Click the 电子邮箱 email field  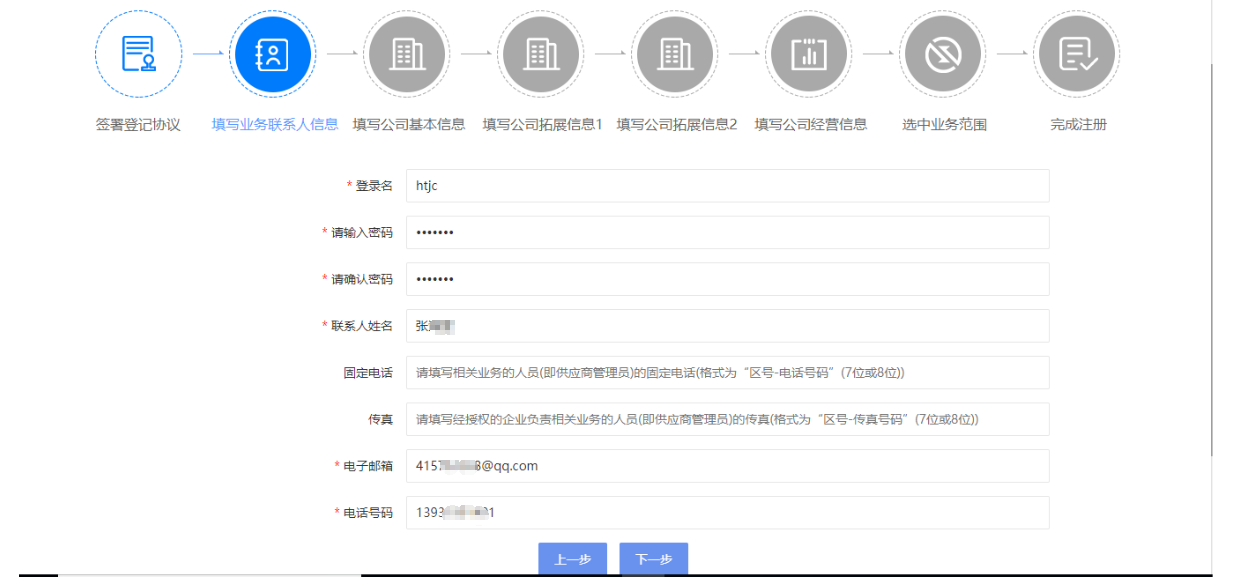tap(727, 466)
